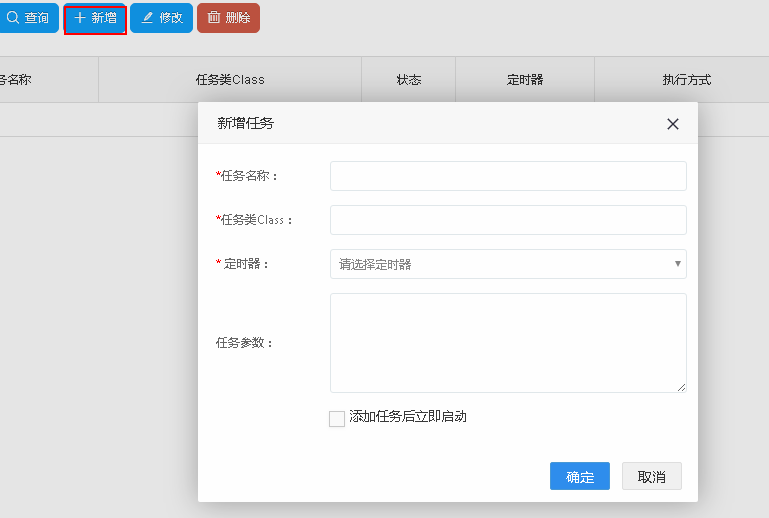
Task: Click into the 任务类Class text field
Action: (x=508, y=220)
